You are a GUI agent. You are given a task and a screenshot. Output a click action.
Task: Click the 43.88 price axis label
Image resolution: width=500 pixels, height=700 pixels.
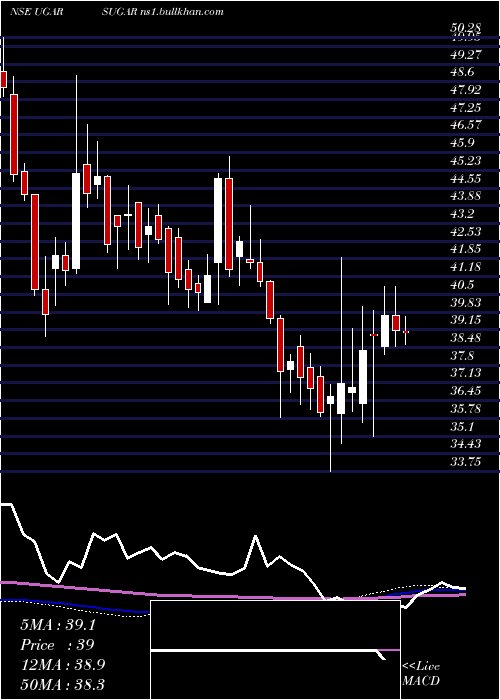(467, 196)
